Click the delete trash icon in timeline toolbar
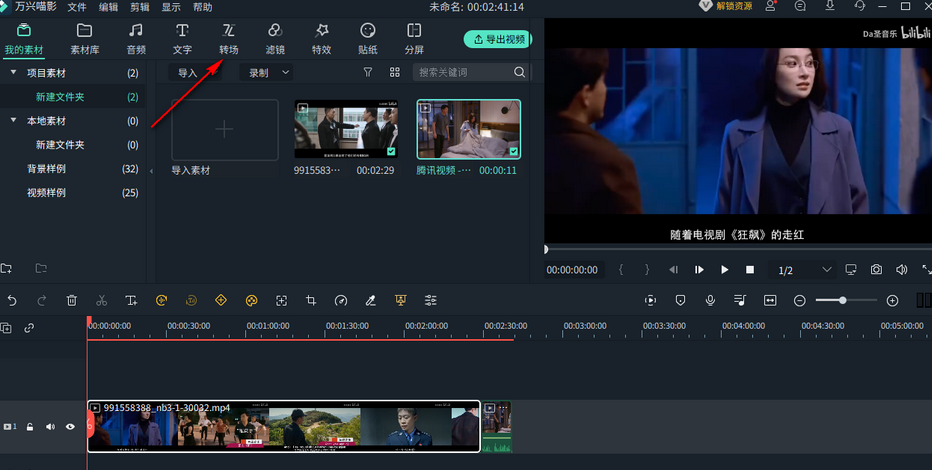This screenshot has width=932, height=470. (72, 300)
